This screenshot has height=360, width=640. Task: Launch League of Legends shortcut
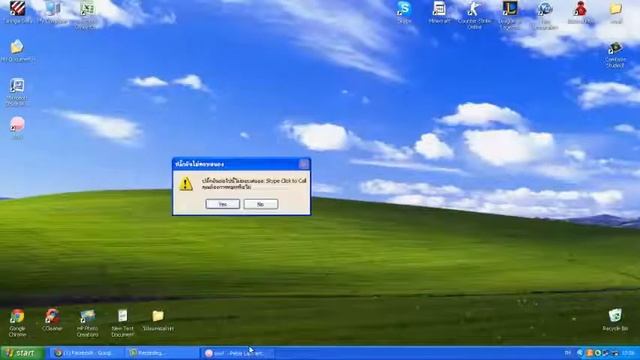tap(510, 15)
